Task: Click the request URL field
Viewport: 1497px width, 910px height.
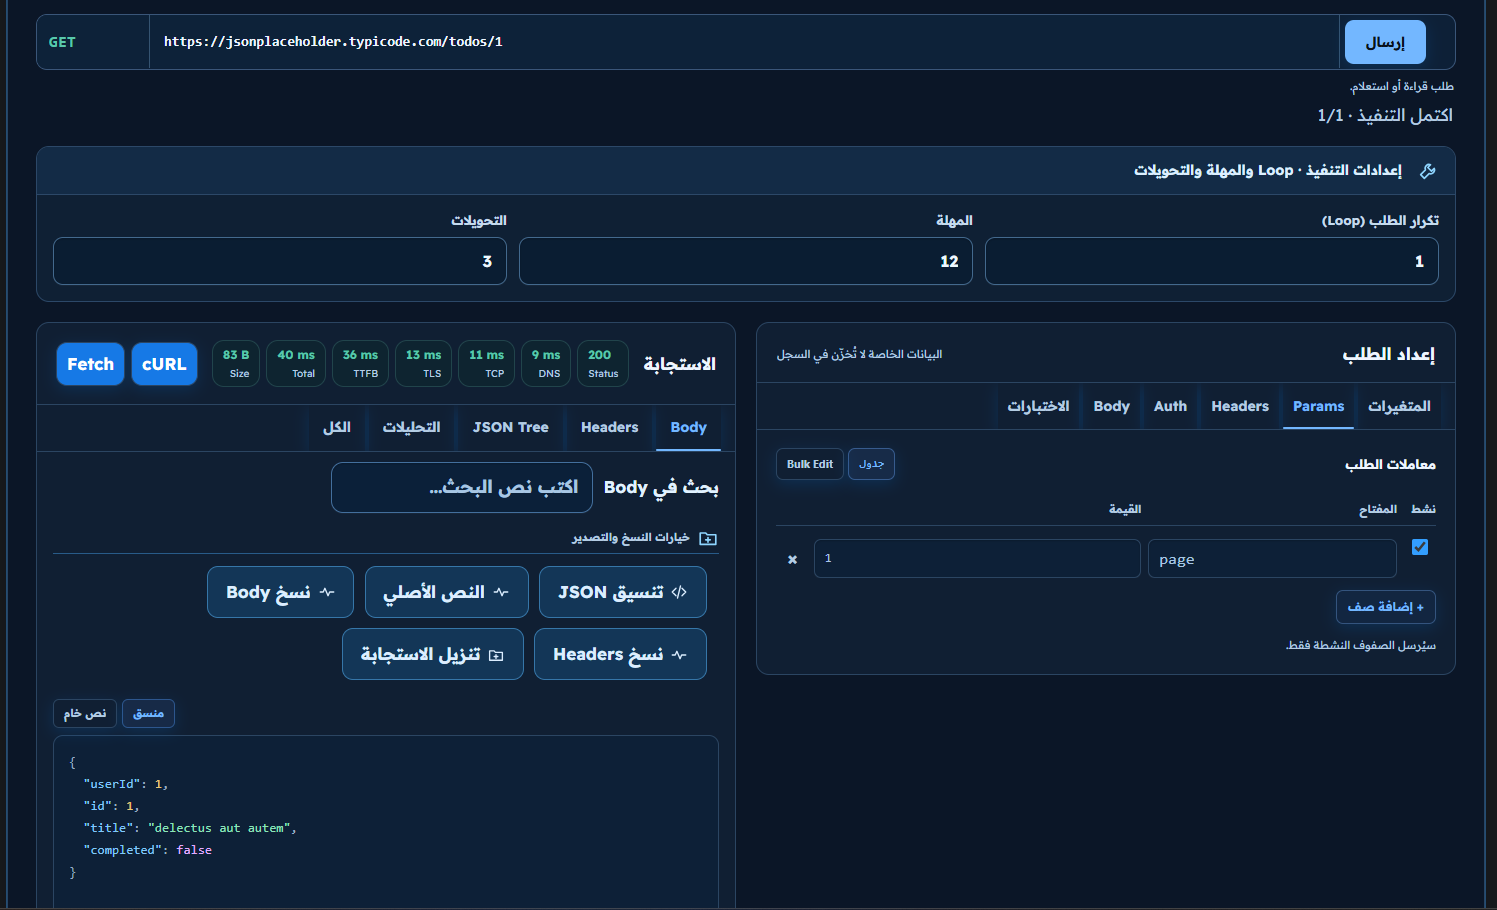Action: pos(744,42)
